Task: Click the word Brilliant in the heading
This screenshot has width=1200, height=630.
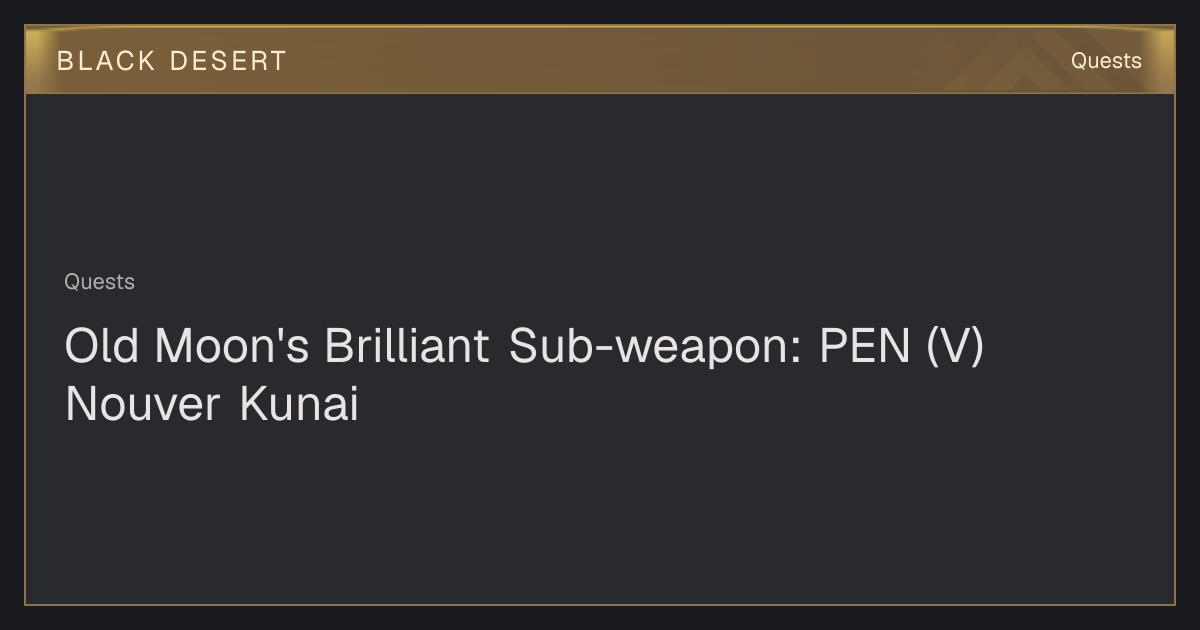Action: 407,346
